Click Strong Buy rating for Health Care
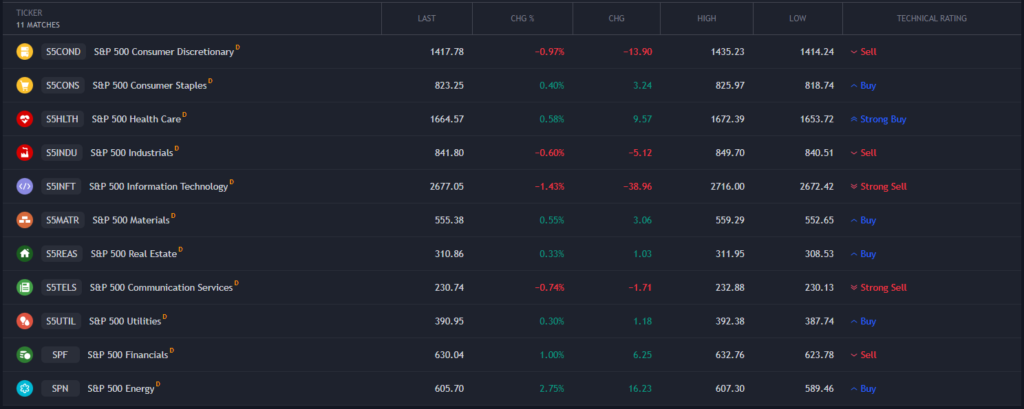Screen dimensions: 1024x409 [883, 119]
